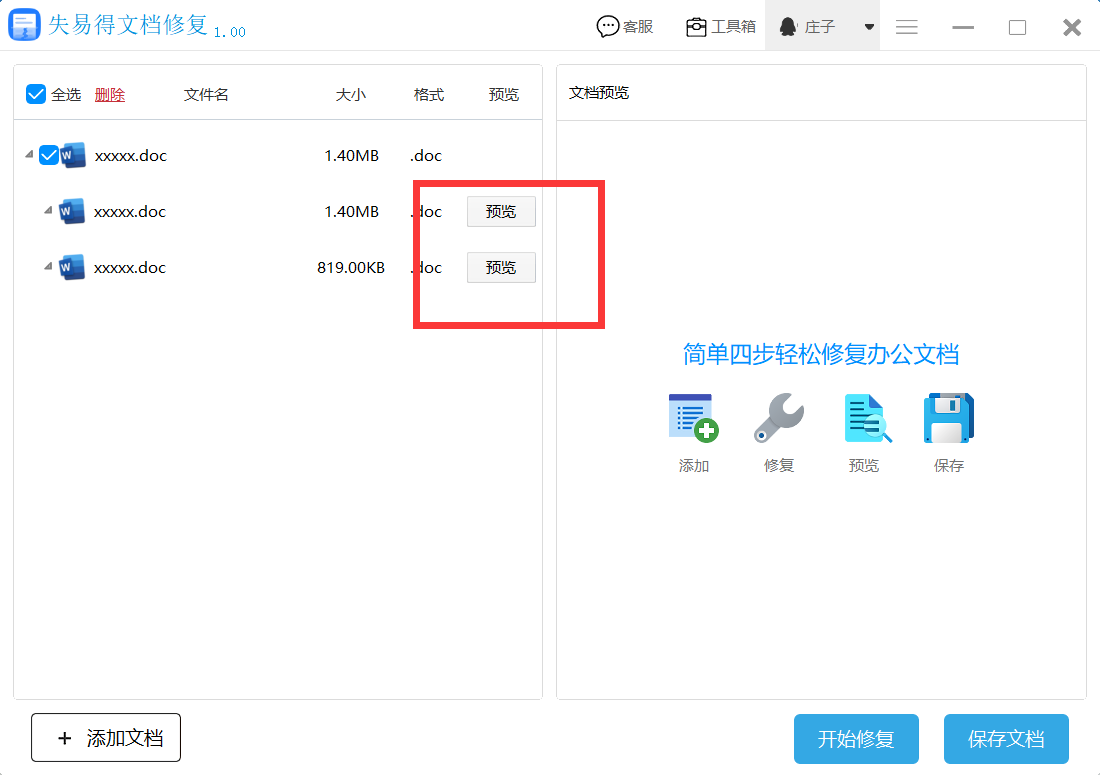Image resolution: width=1100 pixels, height=775 pixels.
Task: Click the app logo icon in title bar
Action: tap(24, 25)
